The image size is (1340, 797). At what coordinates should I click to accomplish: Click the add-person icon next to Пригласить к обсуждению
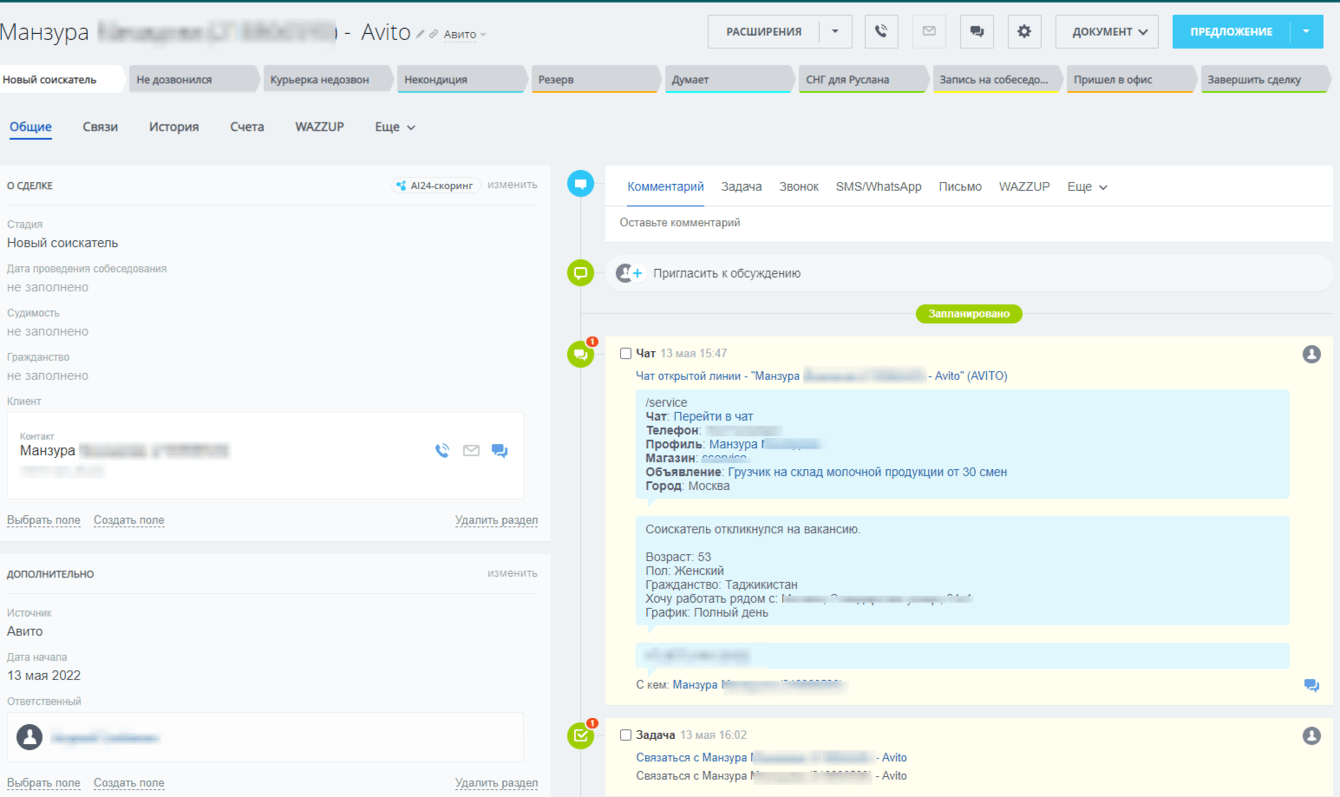[x=629, y=273]
